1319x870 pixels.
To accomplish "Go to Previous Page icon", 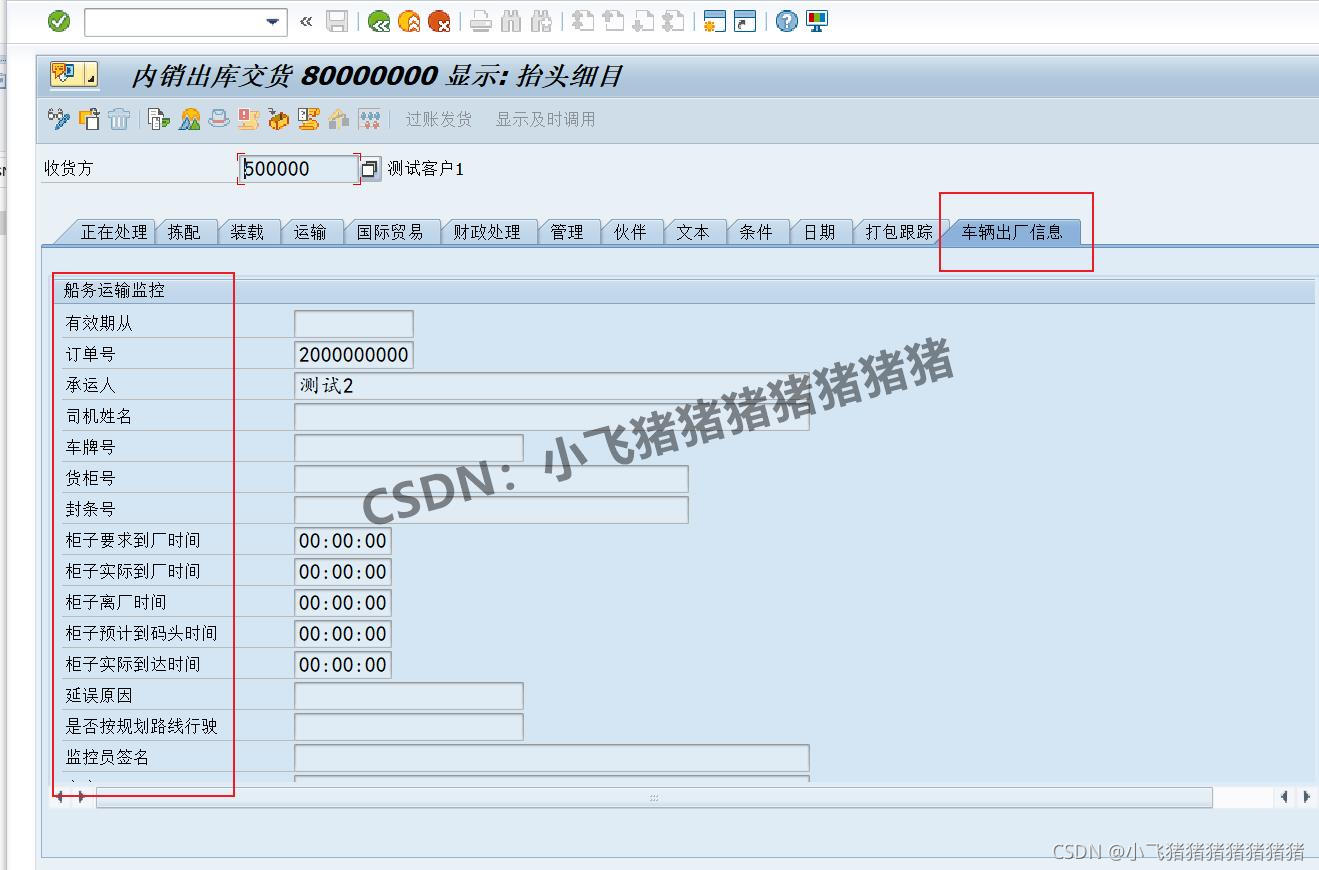I will 613,21.
